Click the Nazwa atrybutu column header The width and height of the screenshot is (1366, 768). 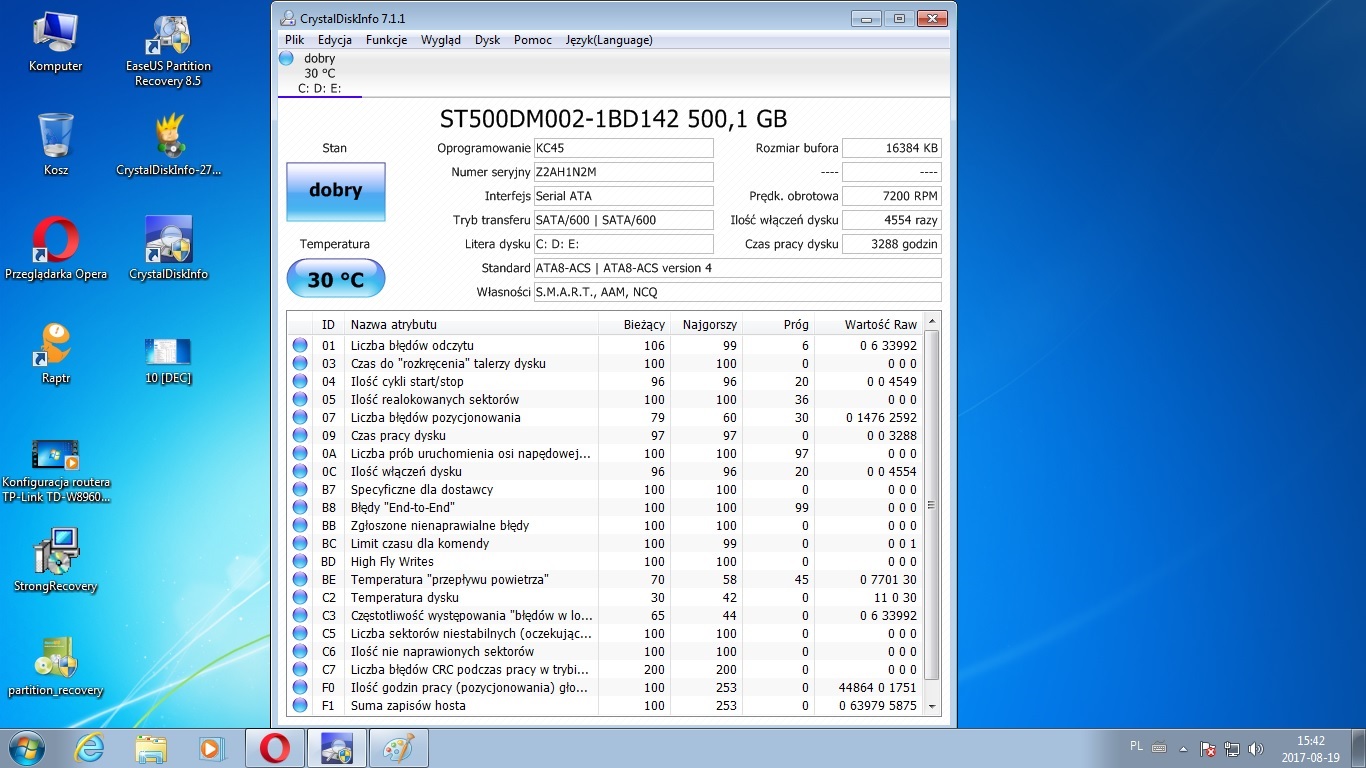(x=471, y=324)
